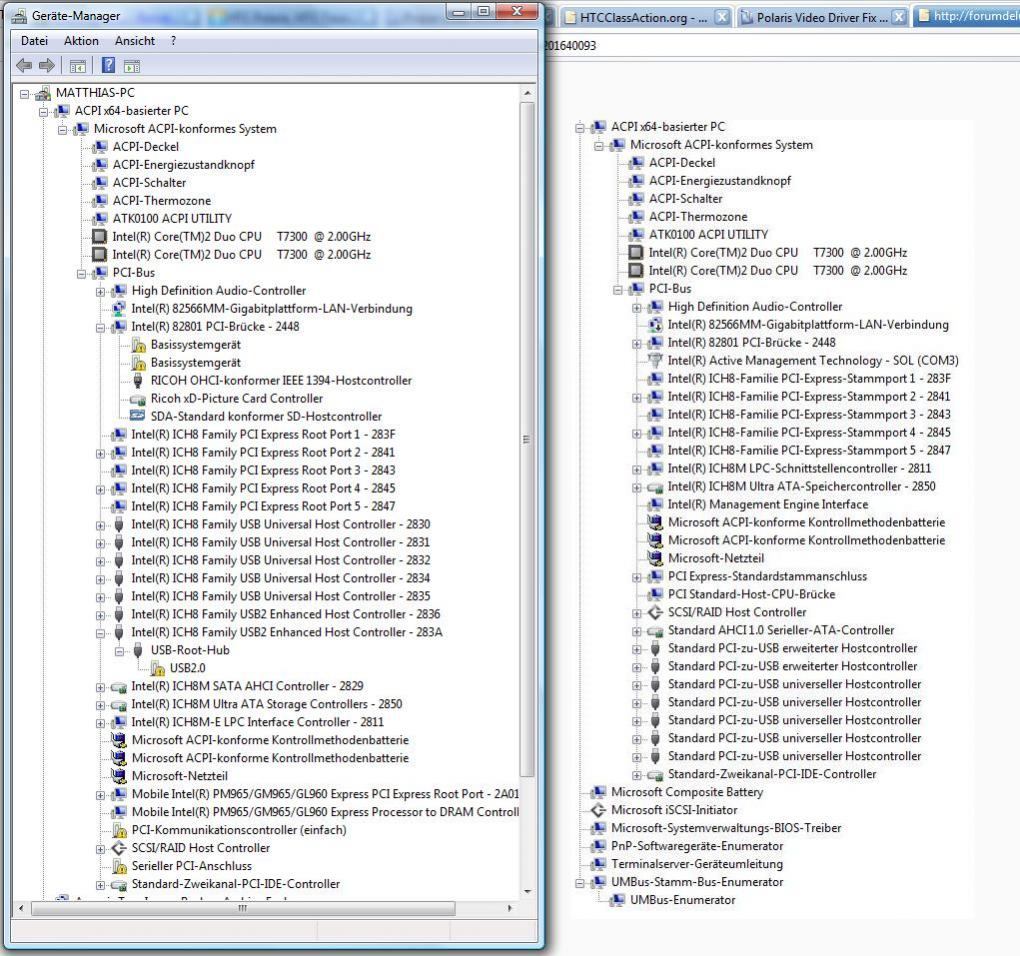This screenshot has width=1020, height=956.
Task: Select USB Universal Host Controller - 2834 row
Action: 280,578
